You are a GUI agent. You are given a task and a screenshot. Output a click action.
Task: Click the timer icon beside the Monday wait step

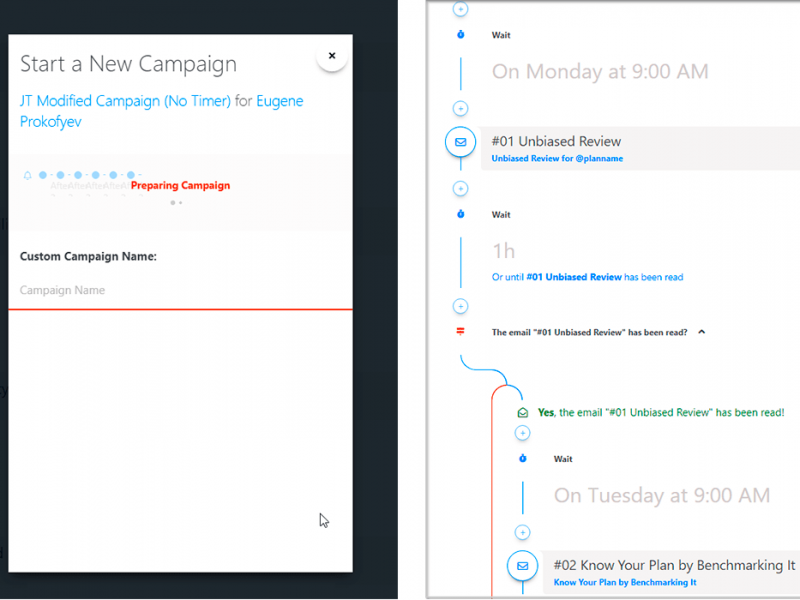(460, 35)
